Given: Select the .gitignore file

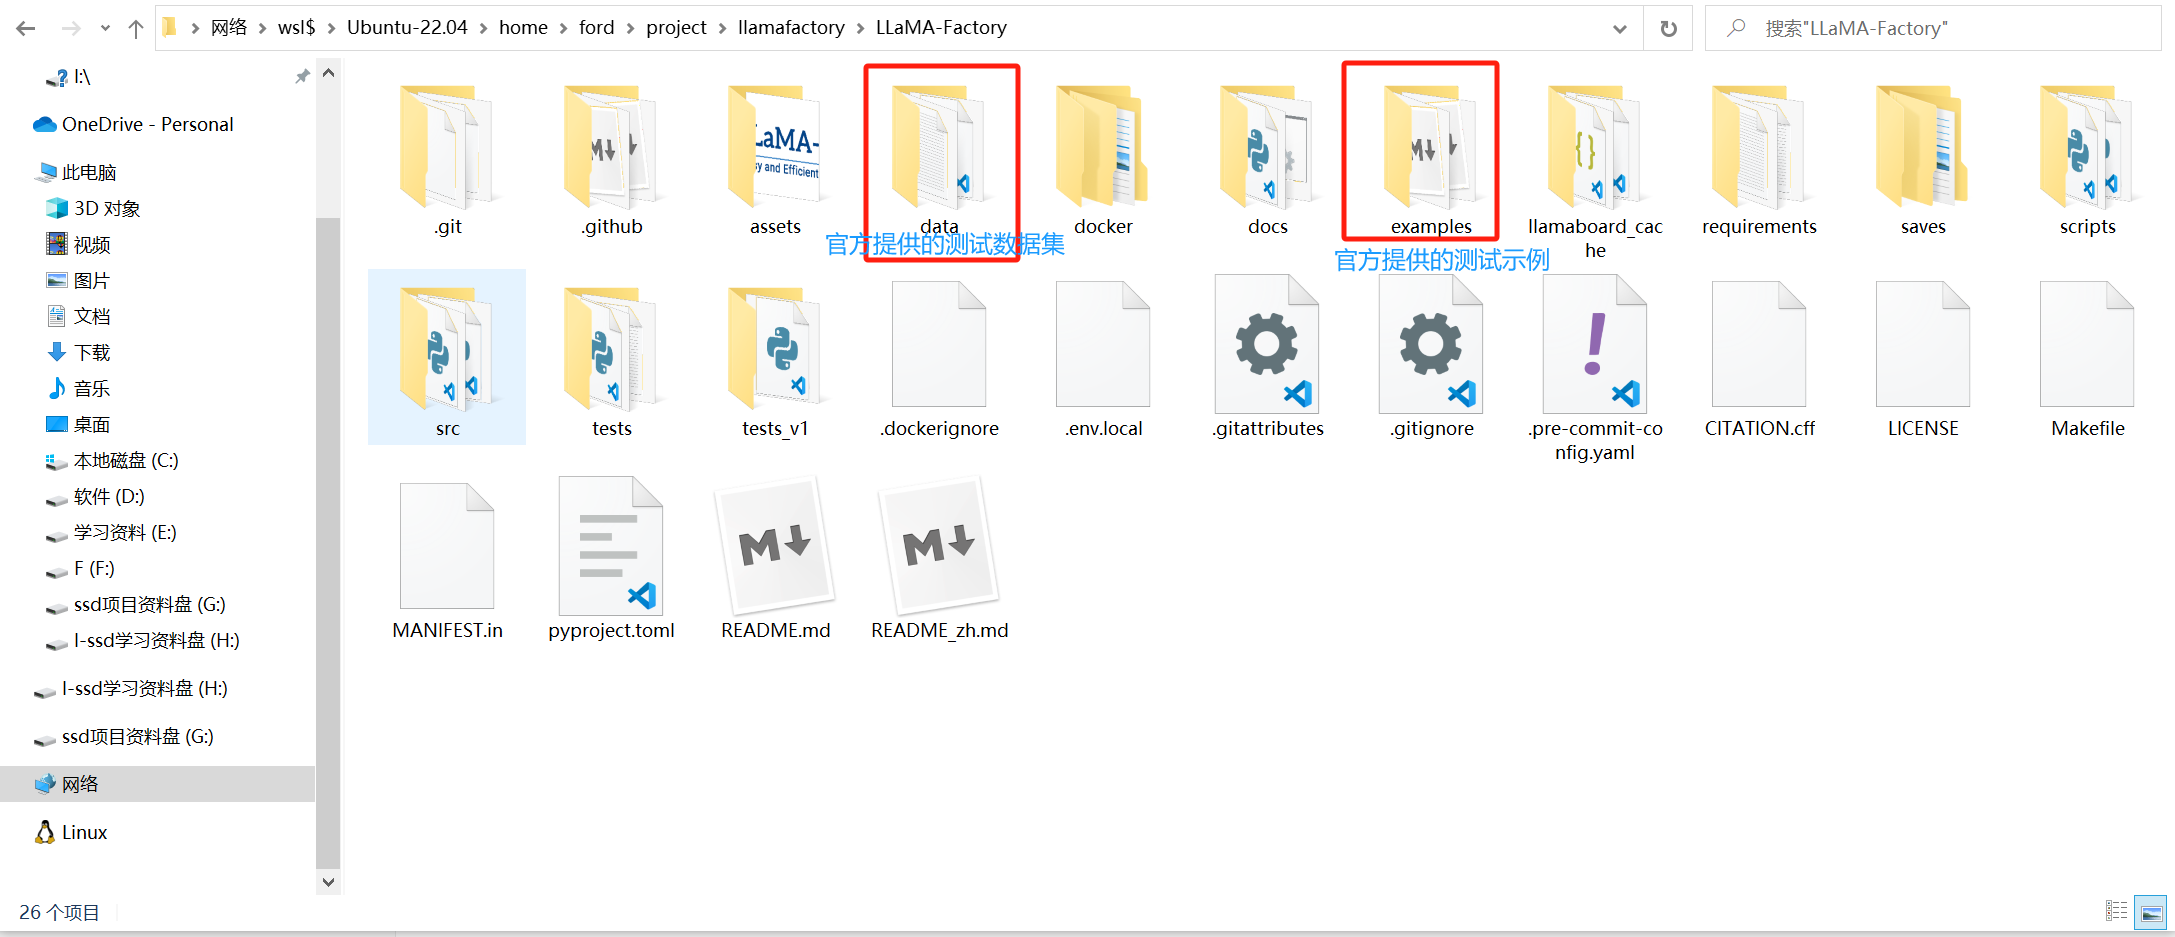Looking at the screenshot, I should pos(1431,358).
